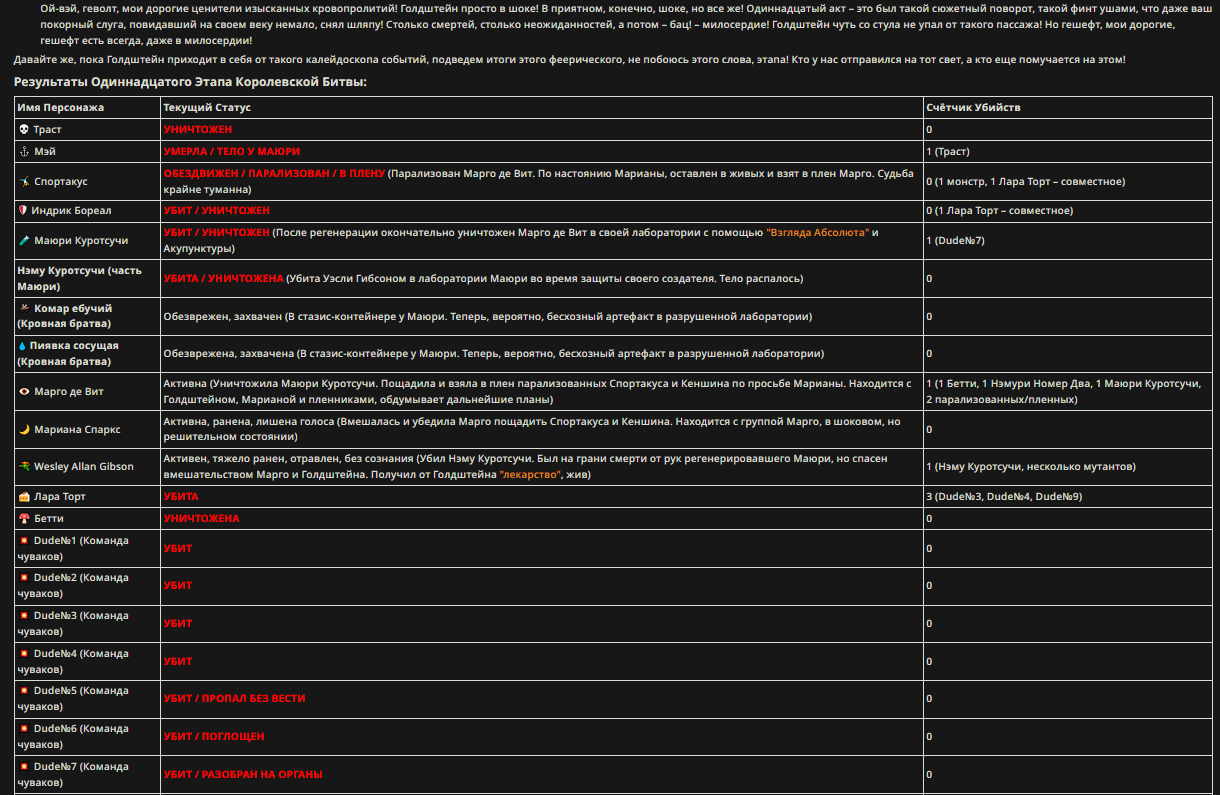Click the name 'Wesley Allan Gibson'
Screen dimensions: 1220x795
[84, 467]
